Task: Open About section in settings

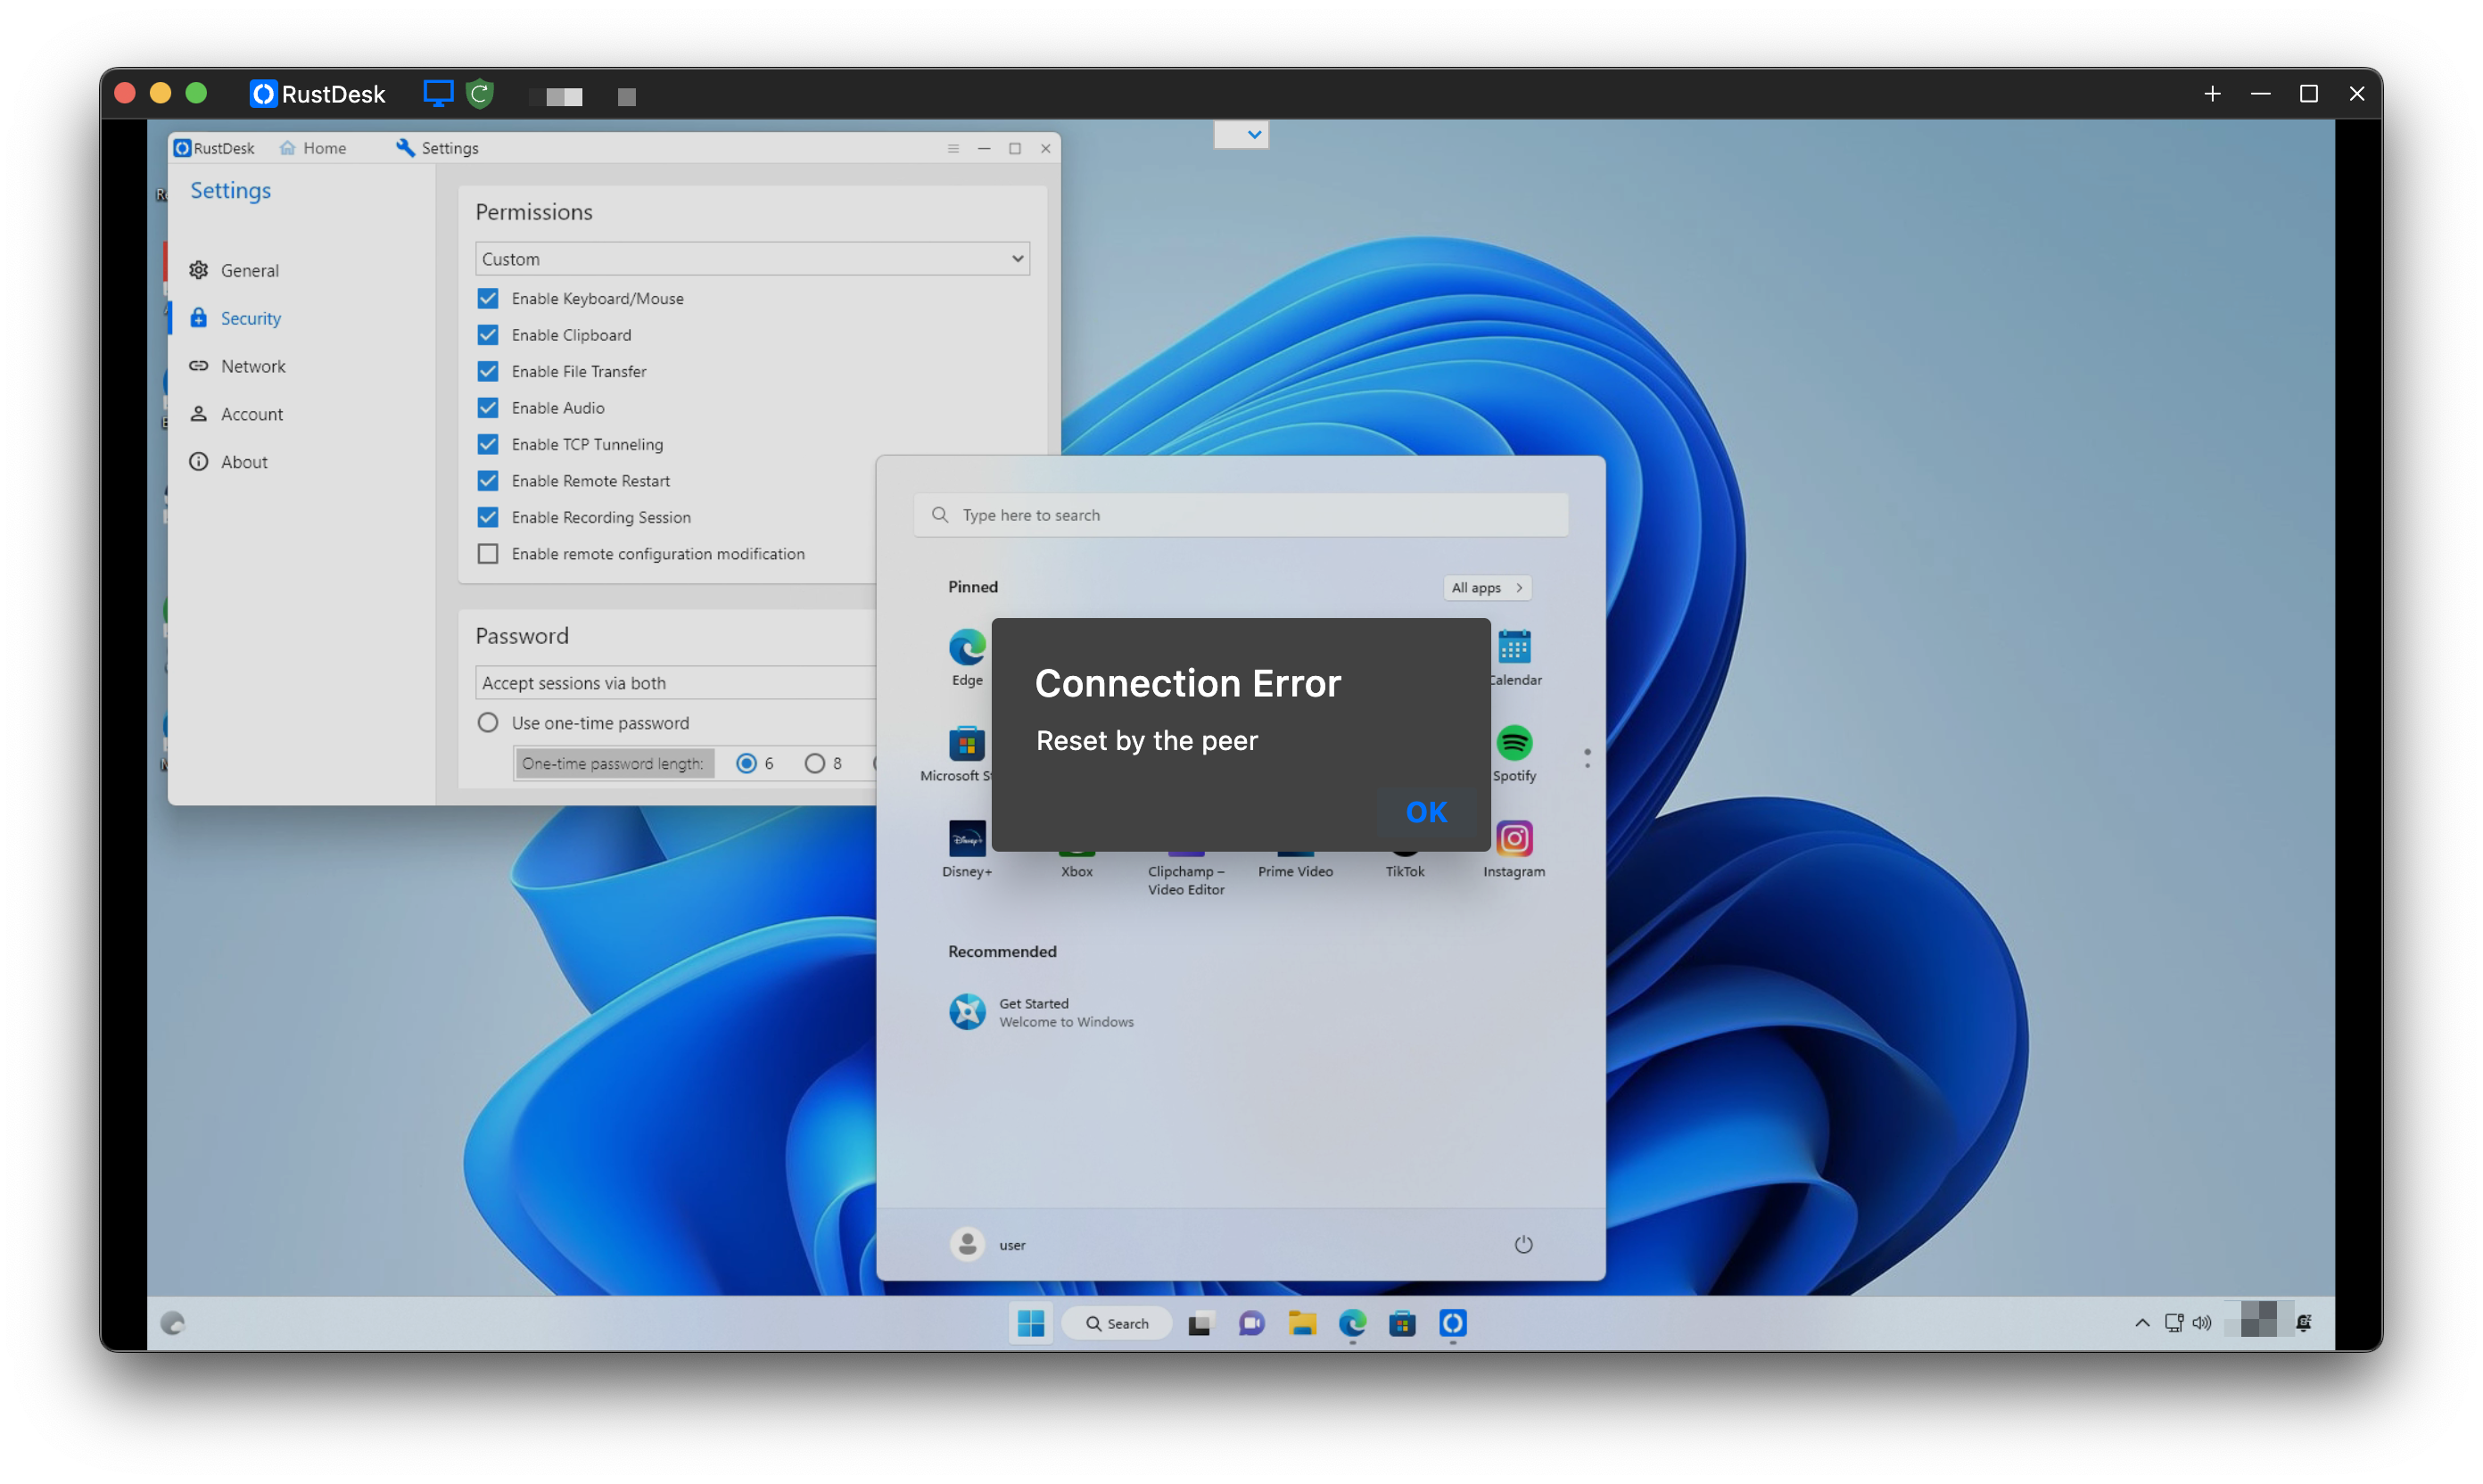Action: pyautogui.click(x=243, y=462)
